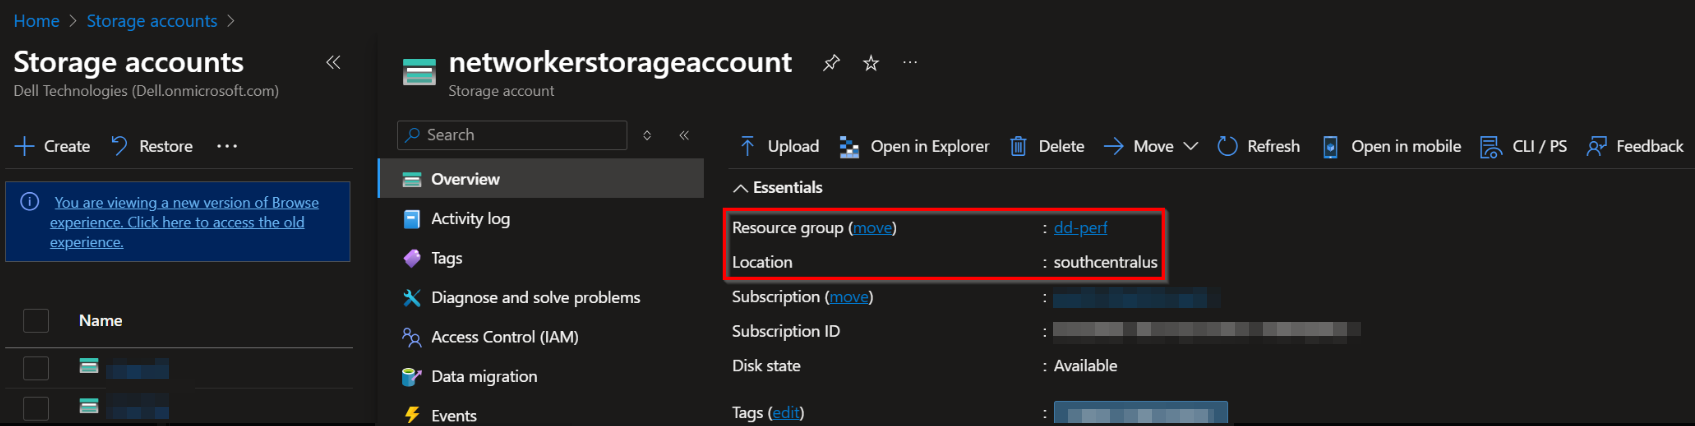Open the more options ellipsis beside the account title
1695x426 pixels.
coord(910,62)
